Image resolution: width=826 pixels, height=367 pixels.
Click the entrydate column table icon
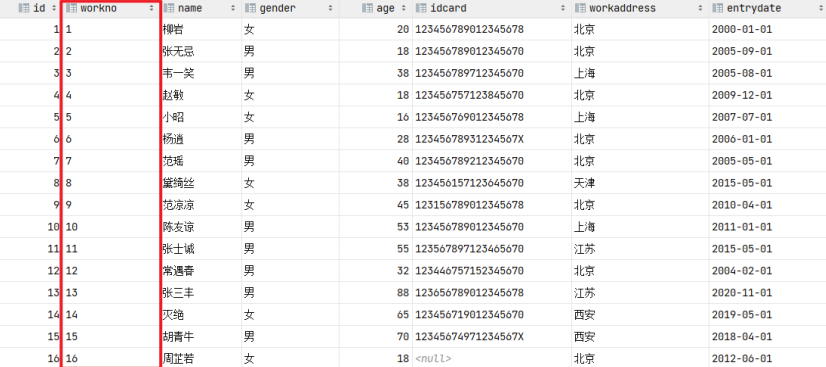(x=717, y=8)
